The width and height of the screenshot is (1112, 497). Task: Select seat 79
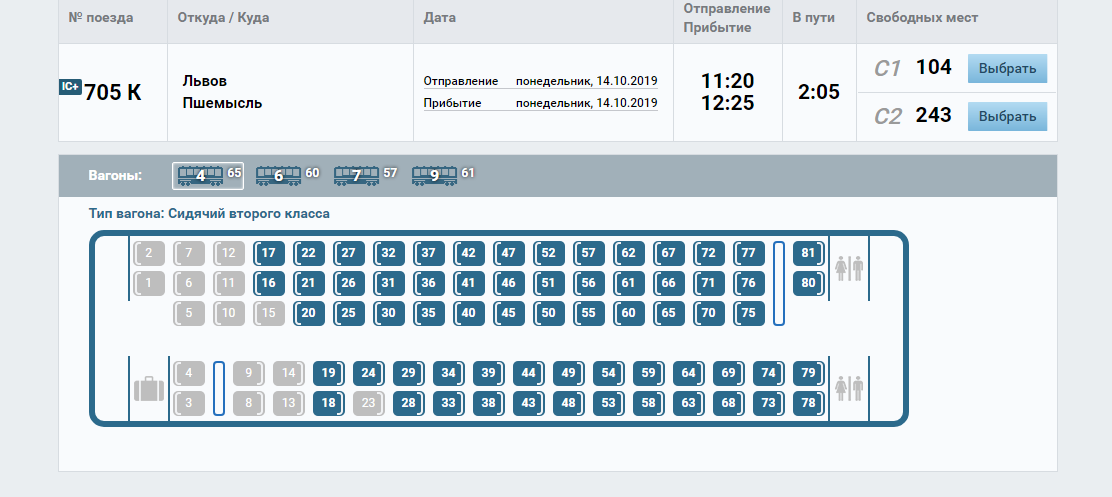808,373
